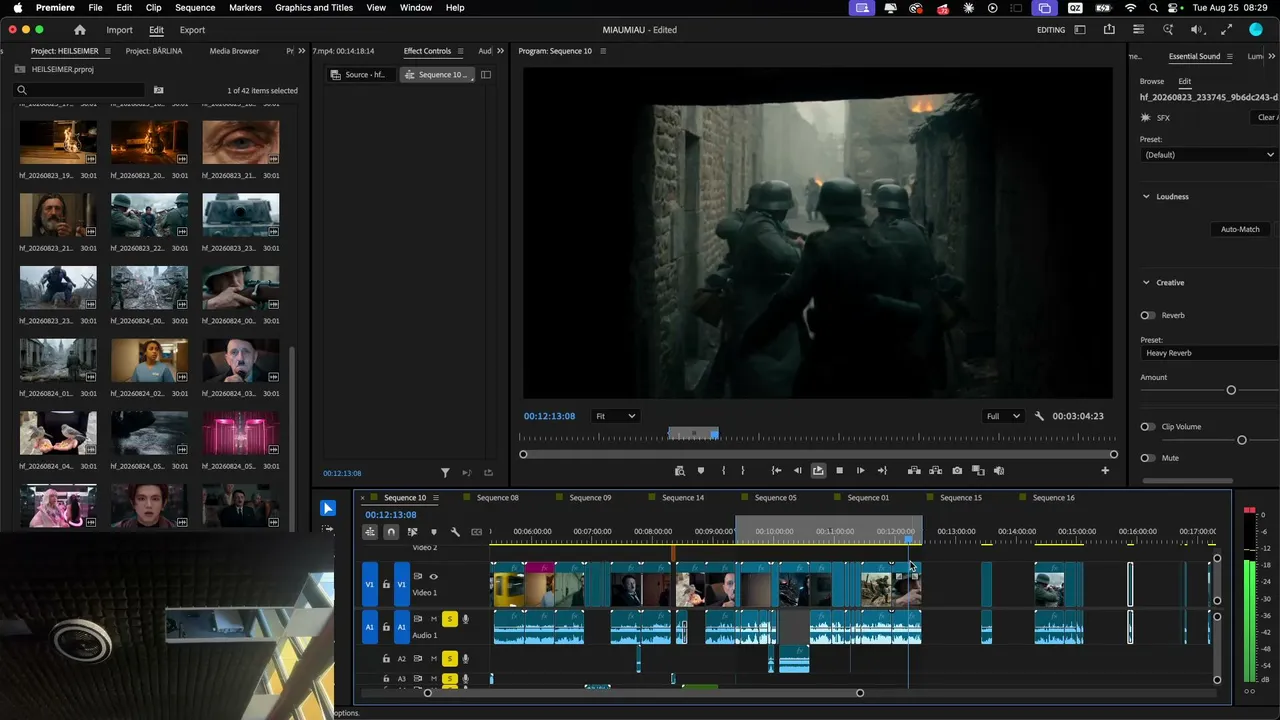Screen dimensions: 1280x720
Task: Open the Home screen icon
Action: tap(80, 30)
